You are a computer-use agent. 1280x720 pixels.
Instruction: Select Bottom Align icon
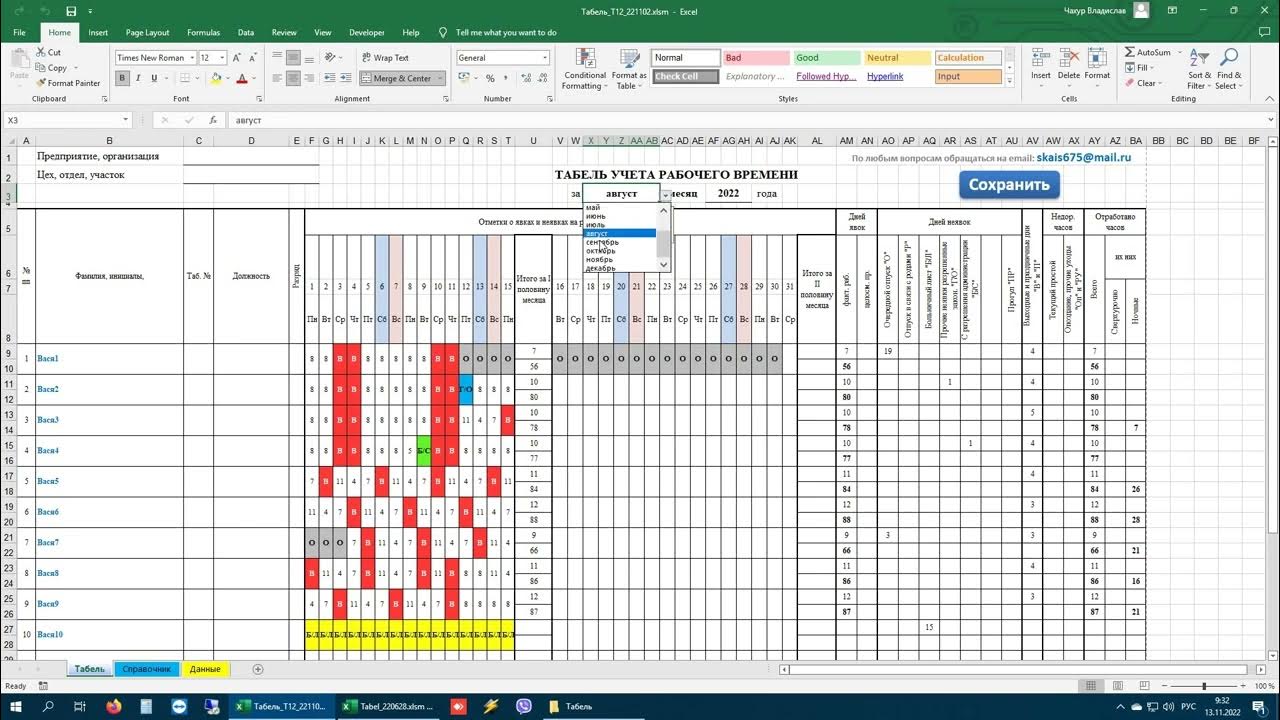click(x=311, y=58)
